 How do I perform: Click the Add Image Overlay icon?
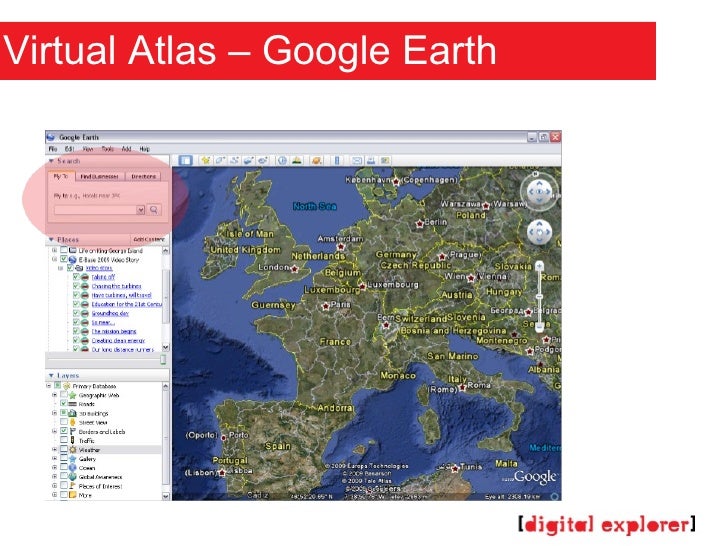(x=248, y=161)
